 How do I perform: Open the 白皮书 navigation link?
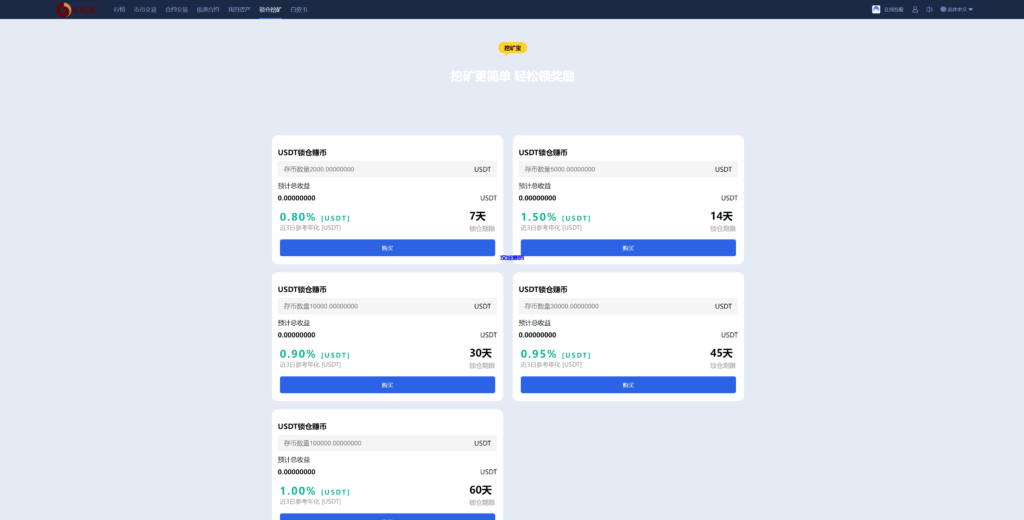299,10
